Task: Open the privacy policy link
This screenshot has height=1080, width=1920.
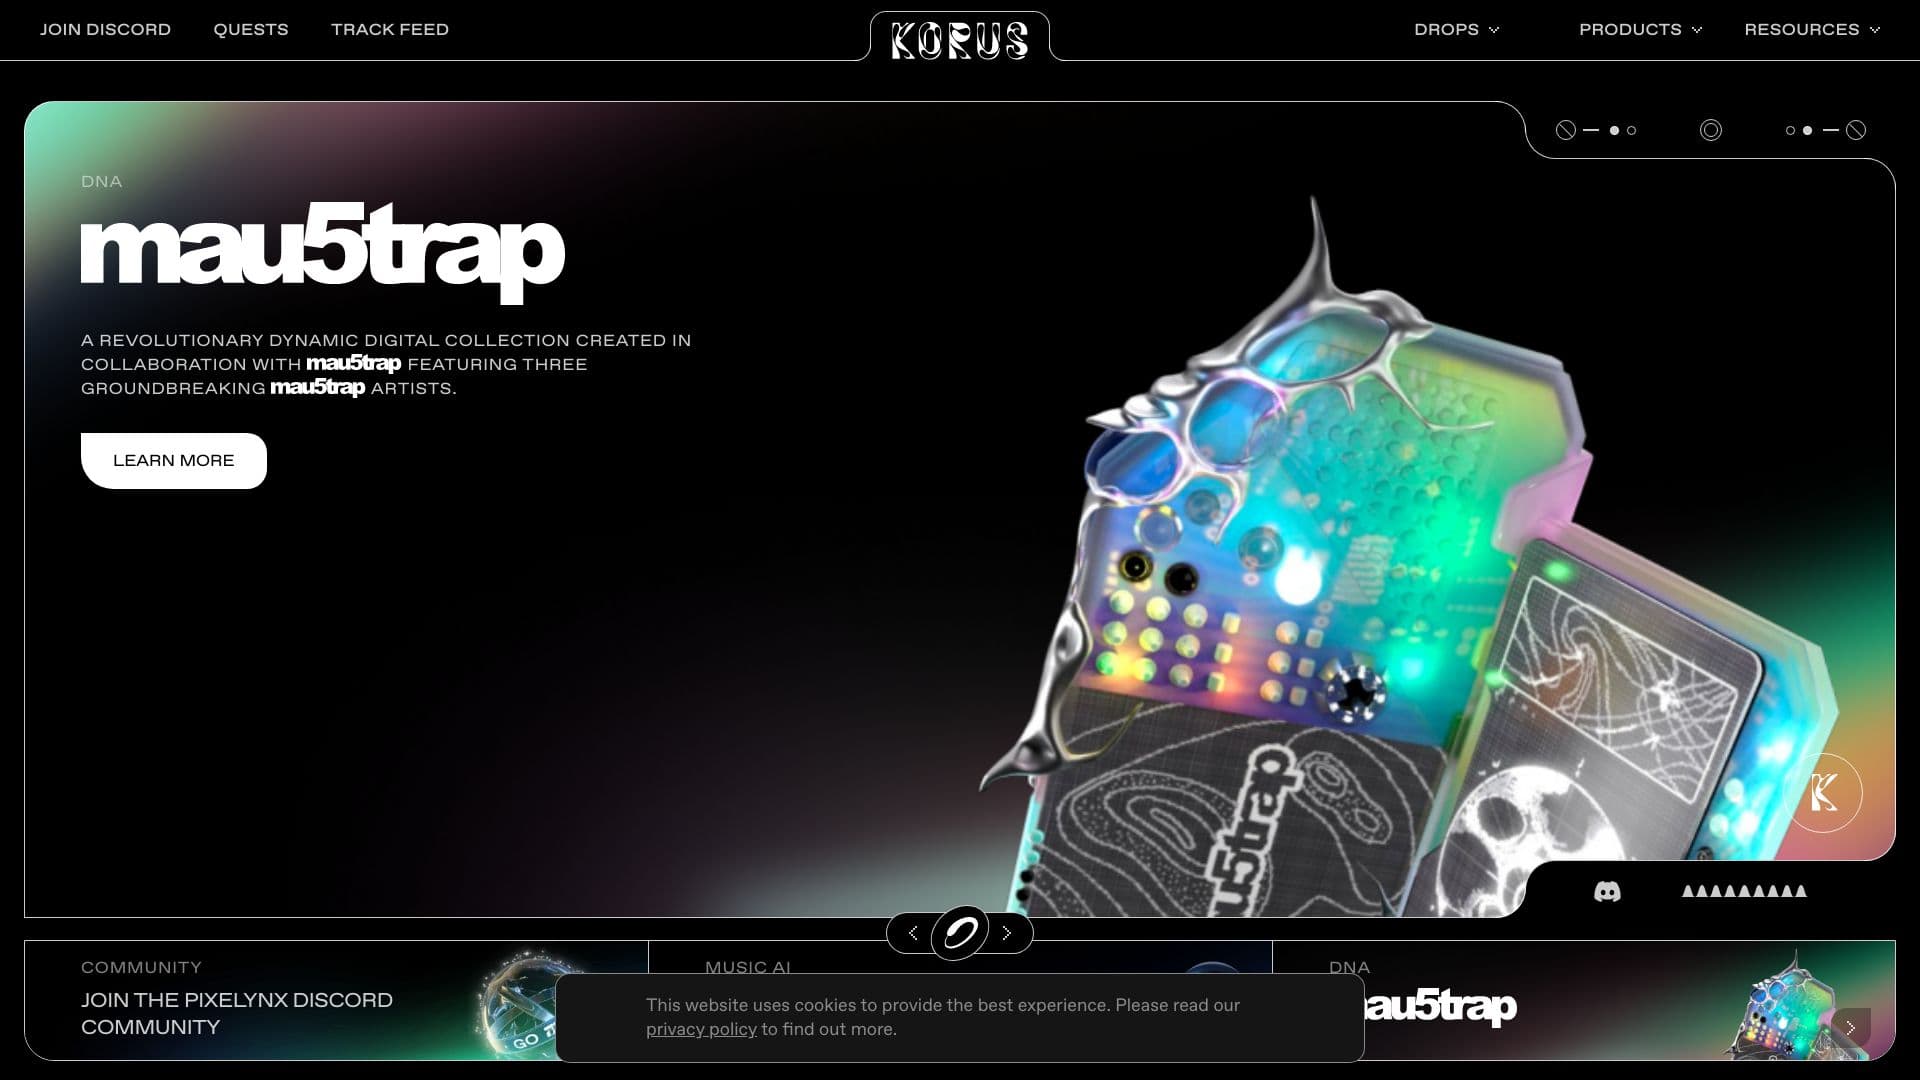Action: pyautogui.click(x=701, y=1030)
